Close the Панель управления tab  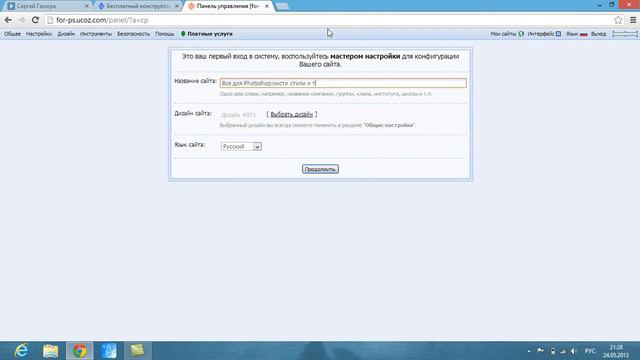click(x=267, y=6)
